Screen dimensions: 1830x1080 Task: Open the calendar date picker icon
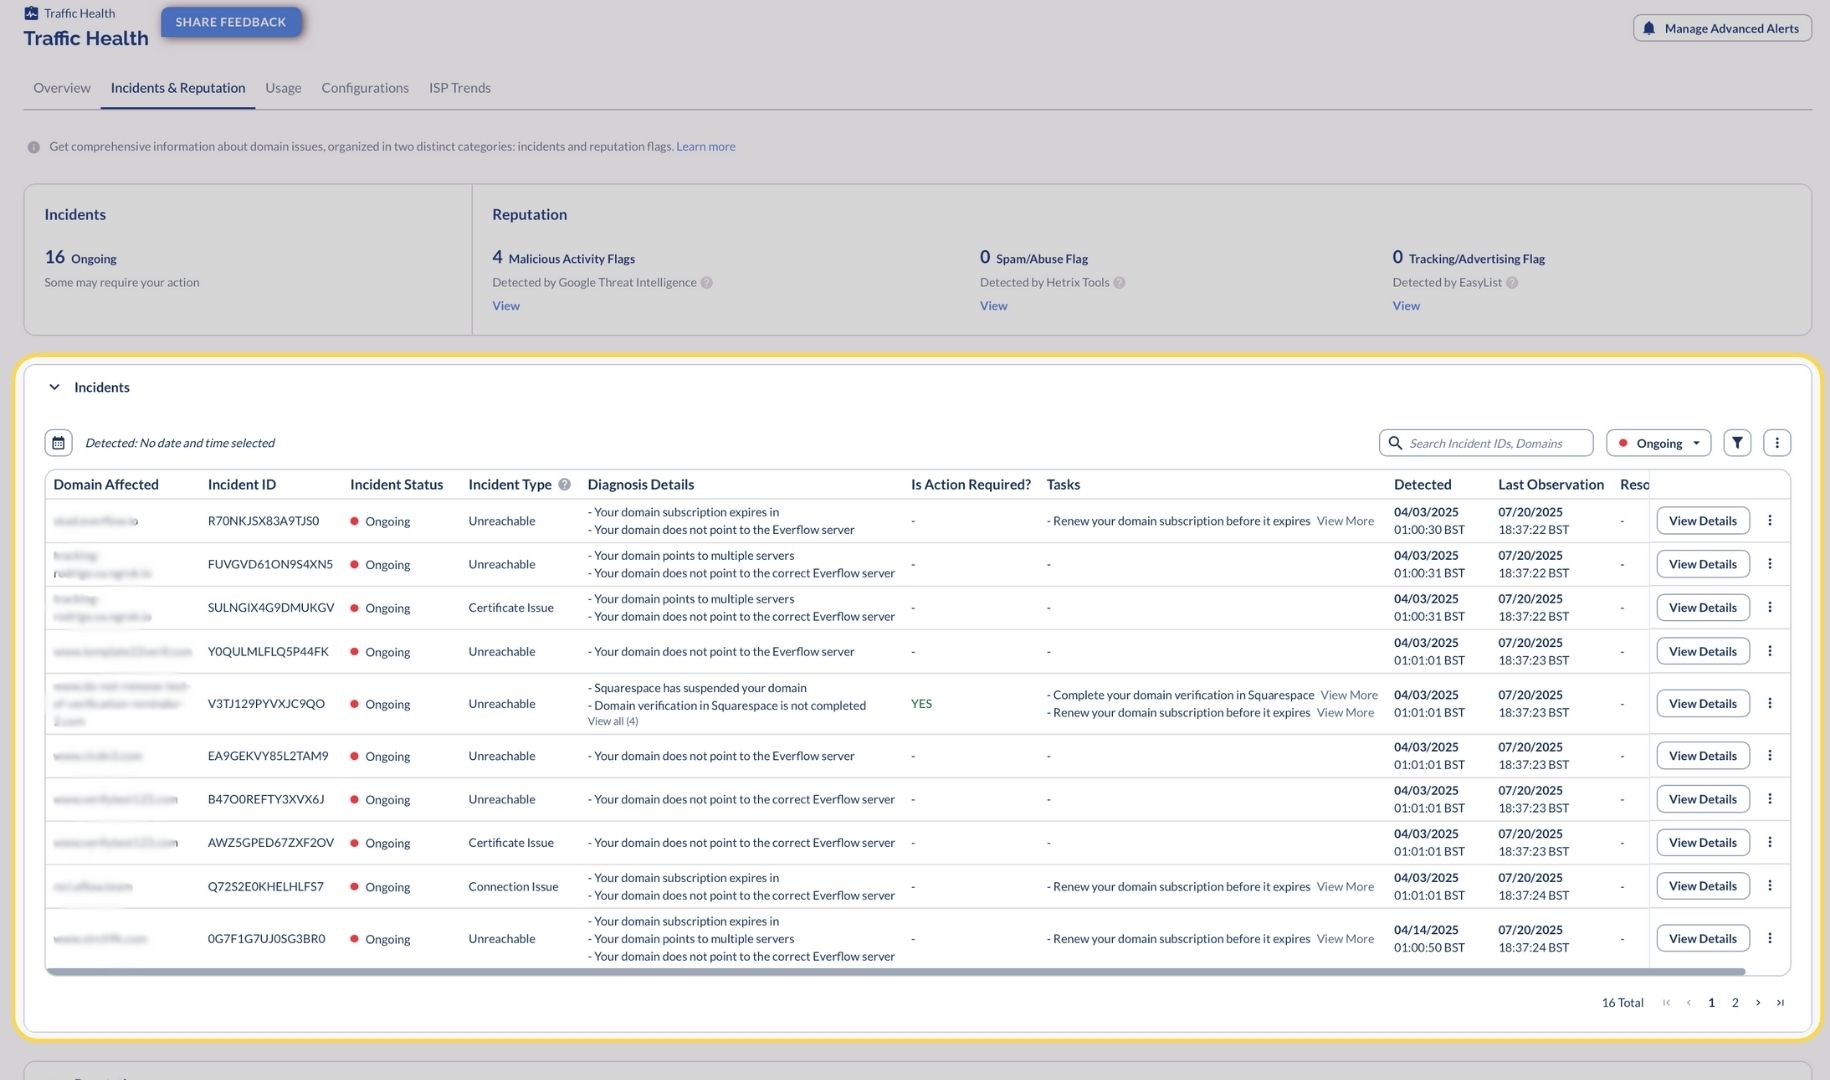click(x=58, y=443)
